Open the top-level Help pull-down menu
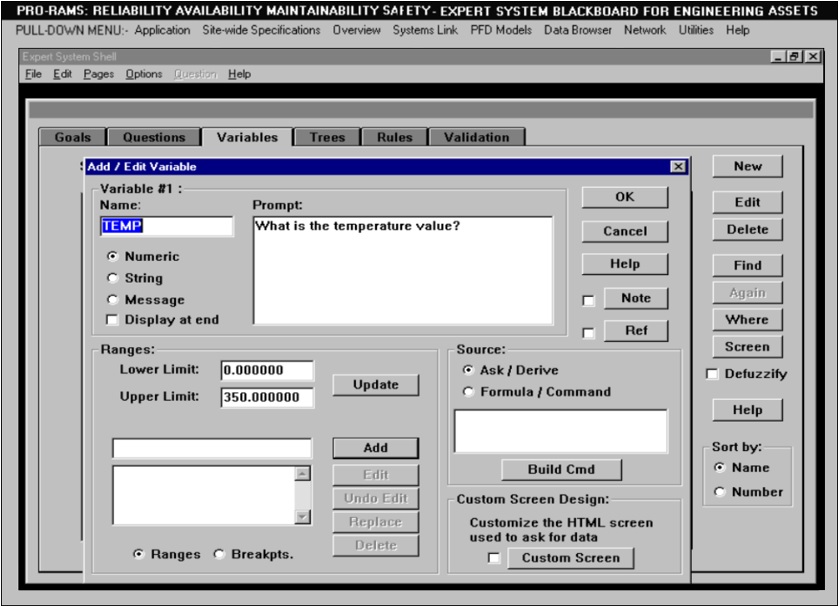Image resolution: width=839 pixels, height=607 pixels. 737,30
